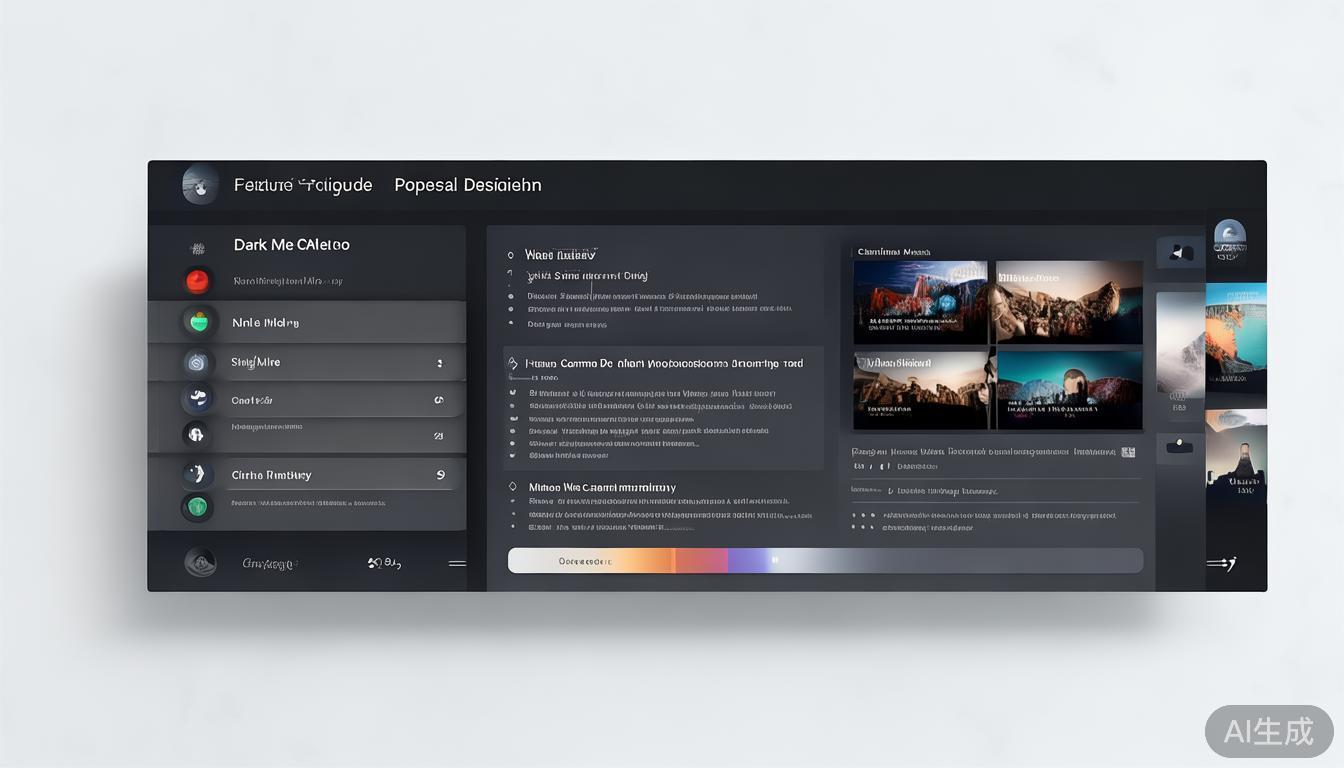Click the bottom green circle sidebar icon
1344x768 pixels.
tap(197, 507)
